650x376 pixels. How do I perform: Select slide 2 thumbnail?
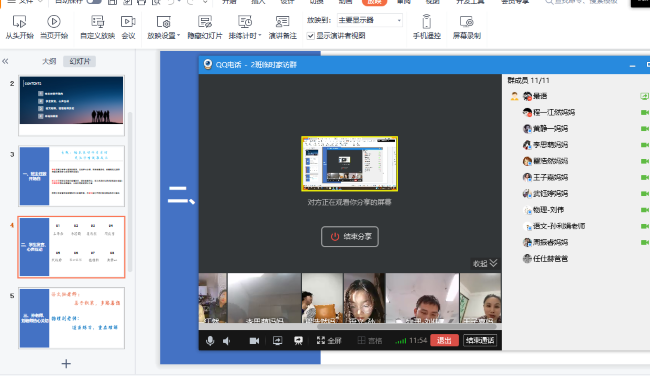pos(71,106)
